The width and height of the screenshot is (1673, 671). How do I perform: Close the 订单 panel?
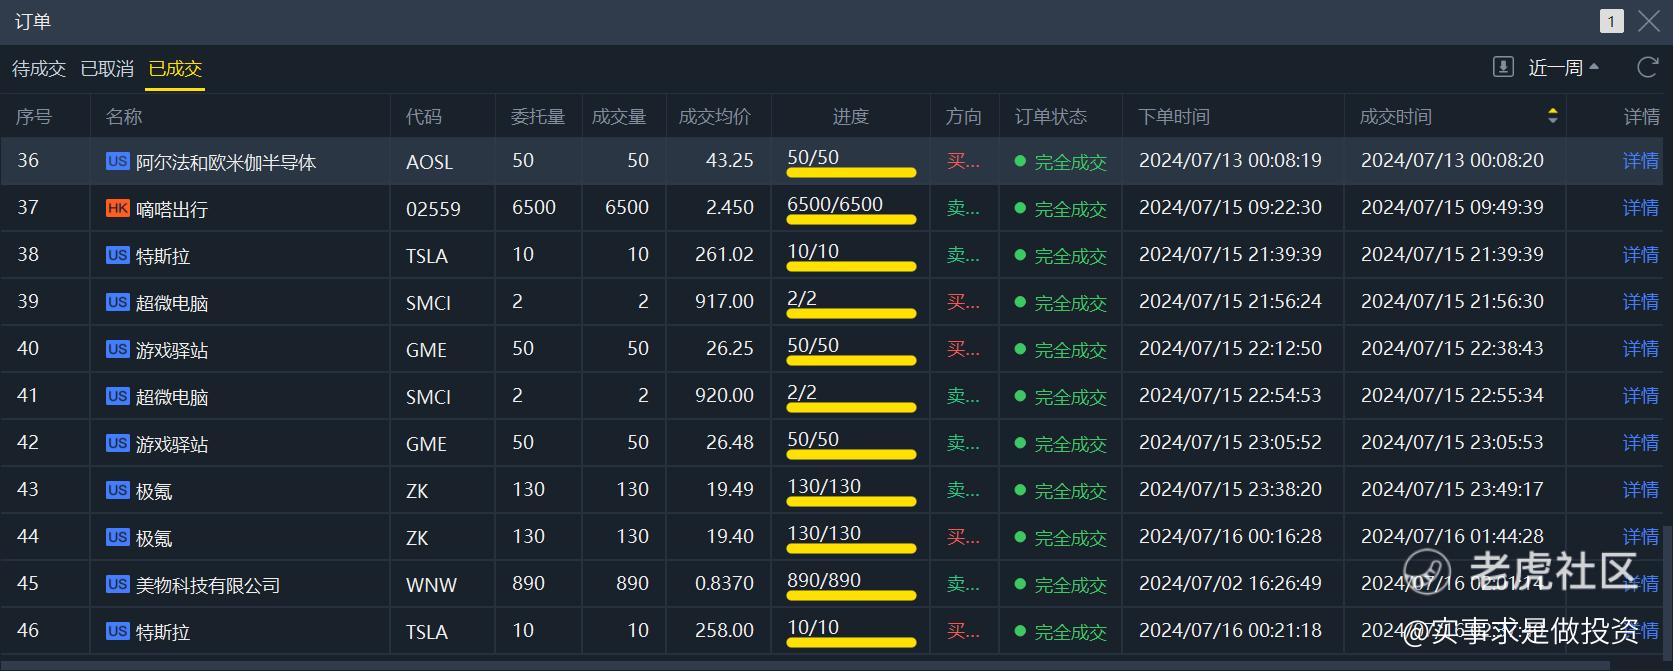[1649, 21]
